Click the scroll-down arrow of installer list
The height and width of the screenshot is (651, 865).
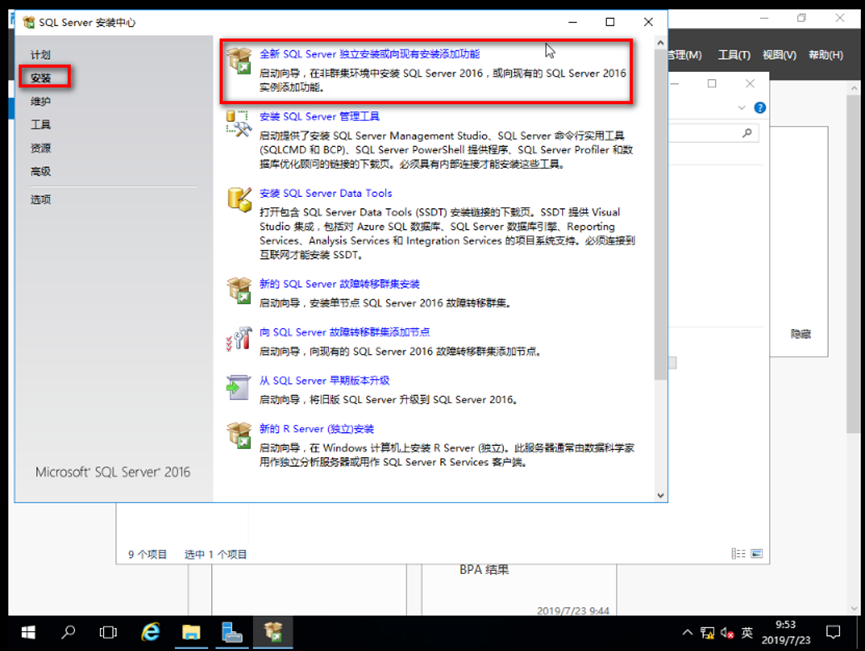[x=660, y=495]
